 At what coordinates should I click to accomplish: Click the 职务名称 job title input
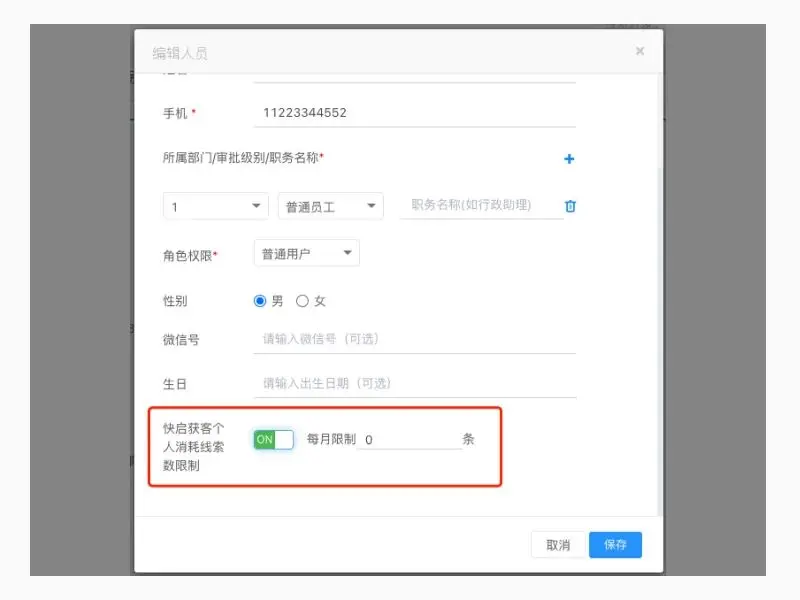pos(470,205)
